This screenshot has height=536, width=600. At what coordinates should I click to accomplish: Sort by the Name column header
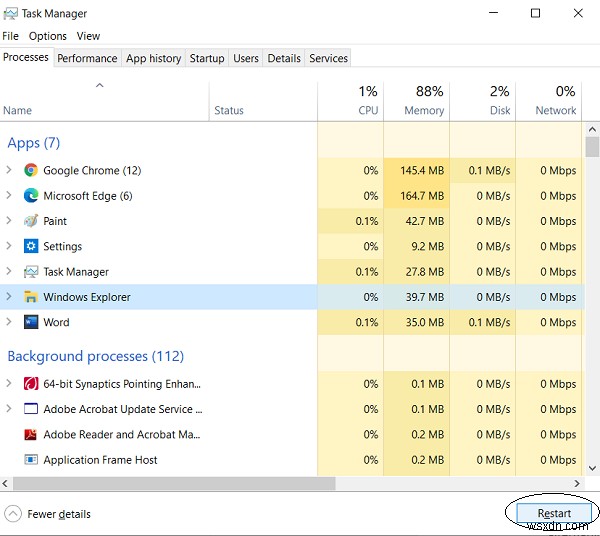pyautogui.click(x=104, y=102)
